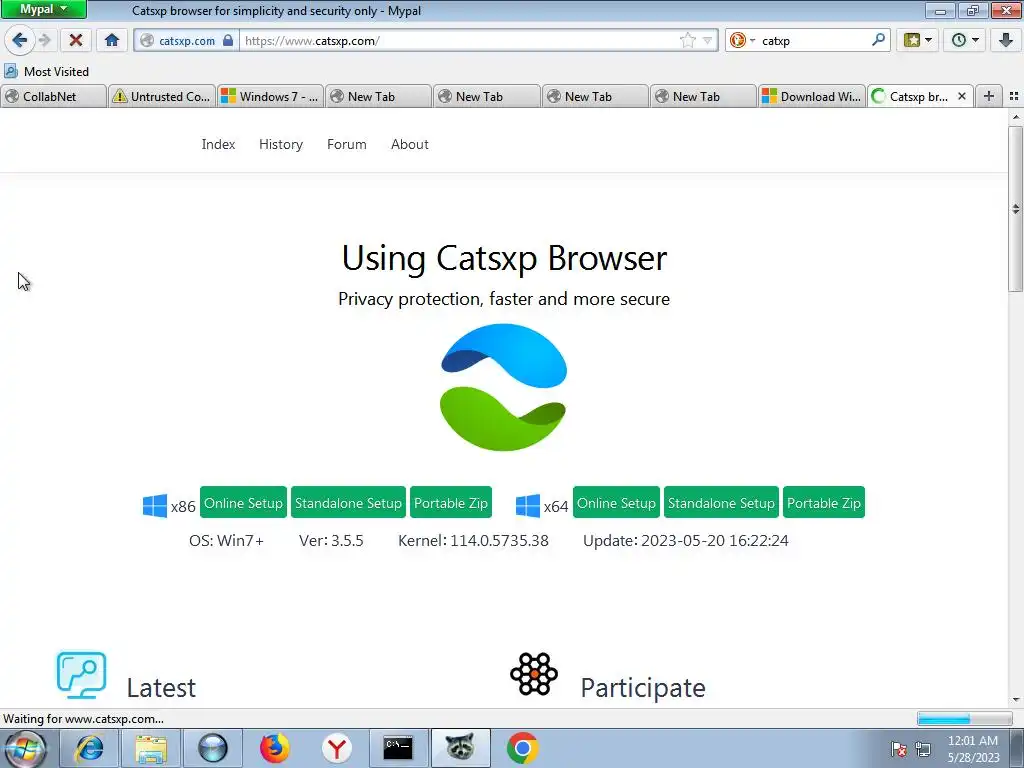
Task: Go back with the Back arrow button
Action: point(20,40)
